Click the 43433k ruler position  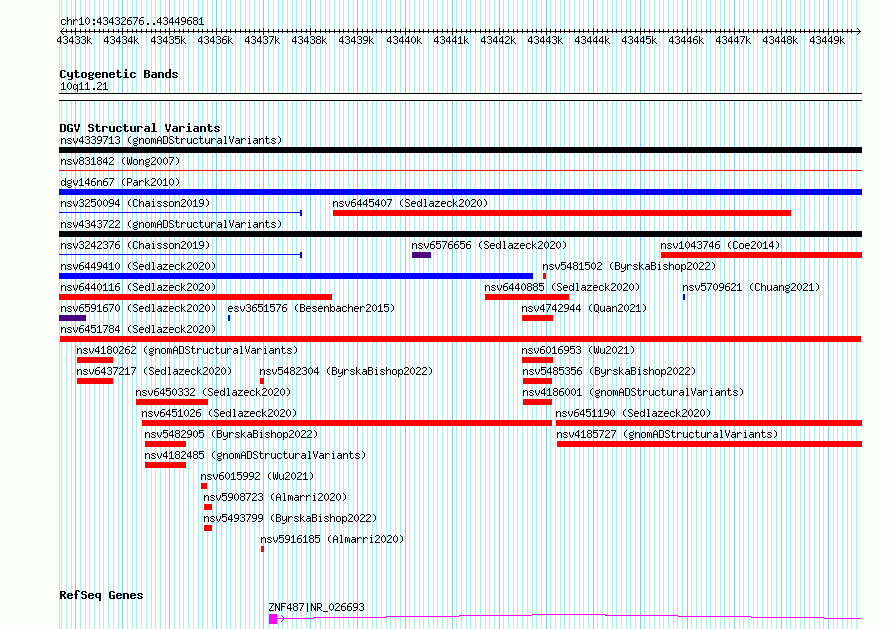74,40
